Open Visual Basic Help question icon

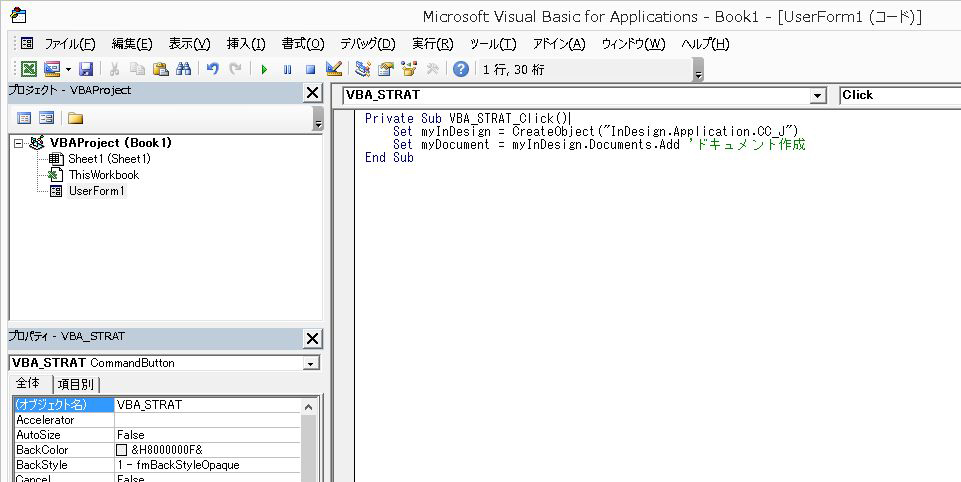pos(461,69)
